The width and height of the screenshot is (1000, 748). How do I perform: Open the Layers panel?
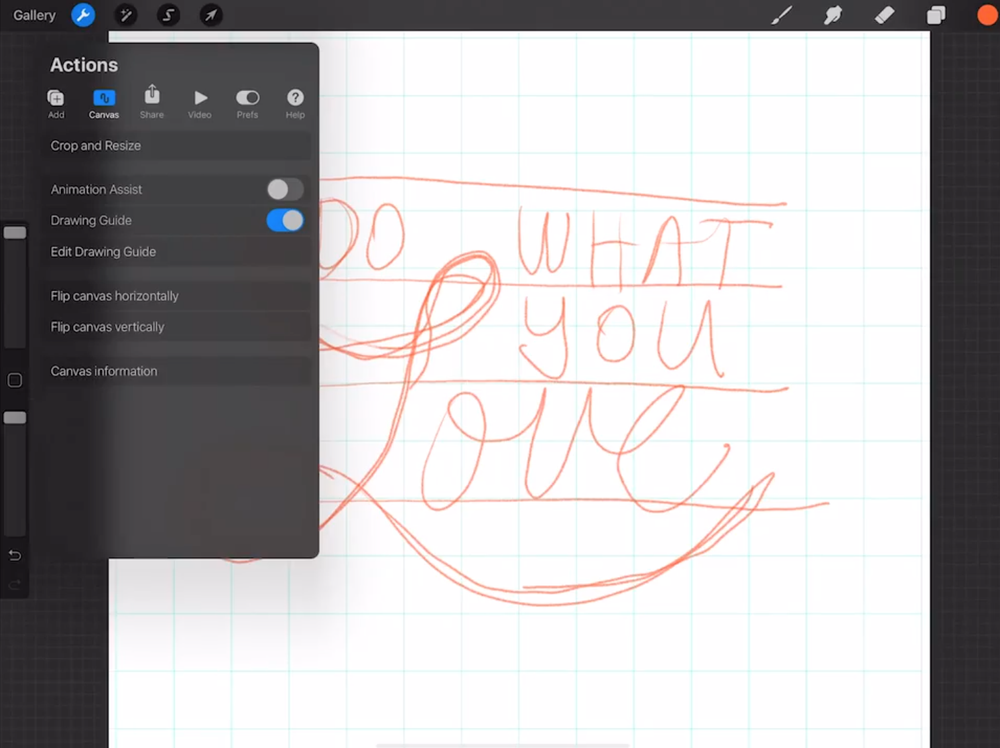click(x=936, y=15)
